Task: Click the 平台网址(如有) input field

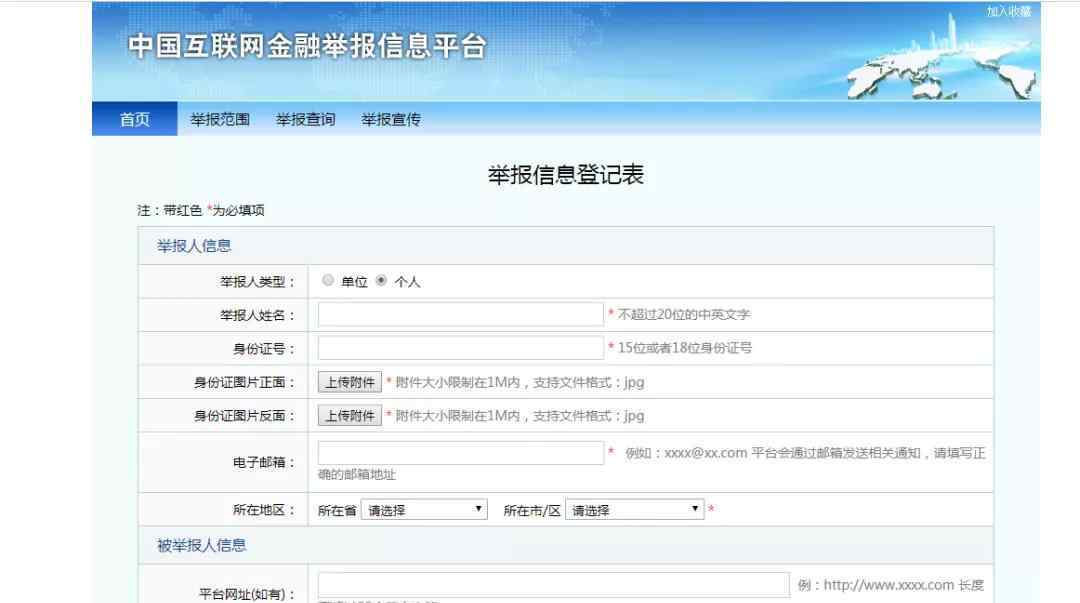Action: pyautogui.click(x=554, y=584)
